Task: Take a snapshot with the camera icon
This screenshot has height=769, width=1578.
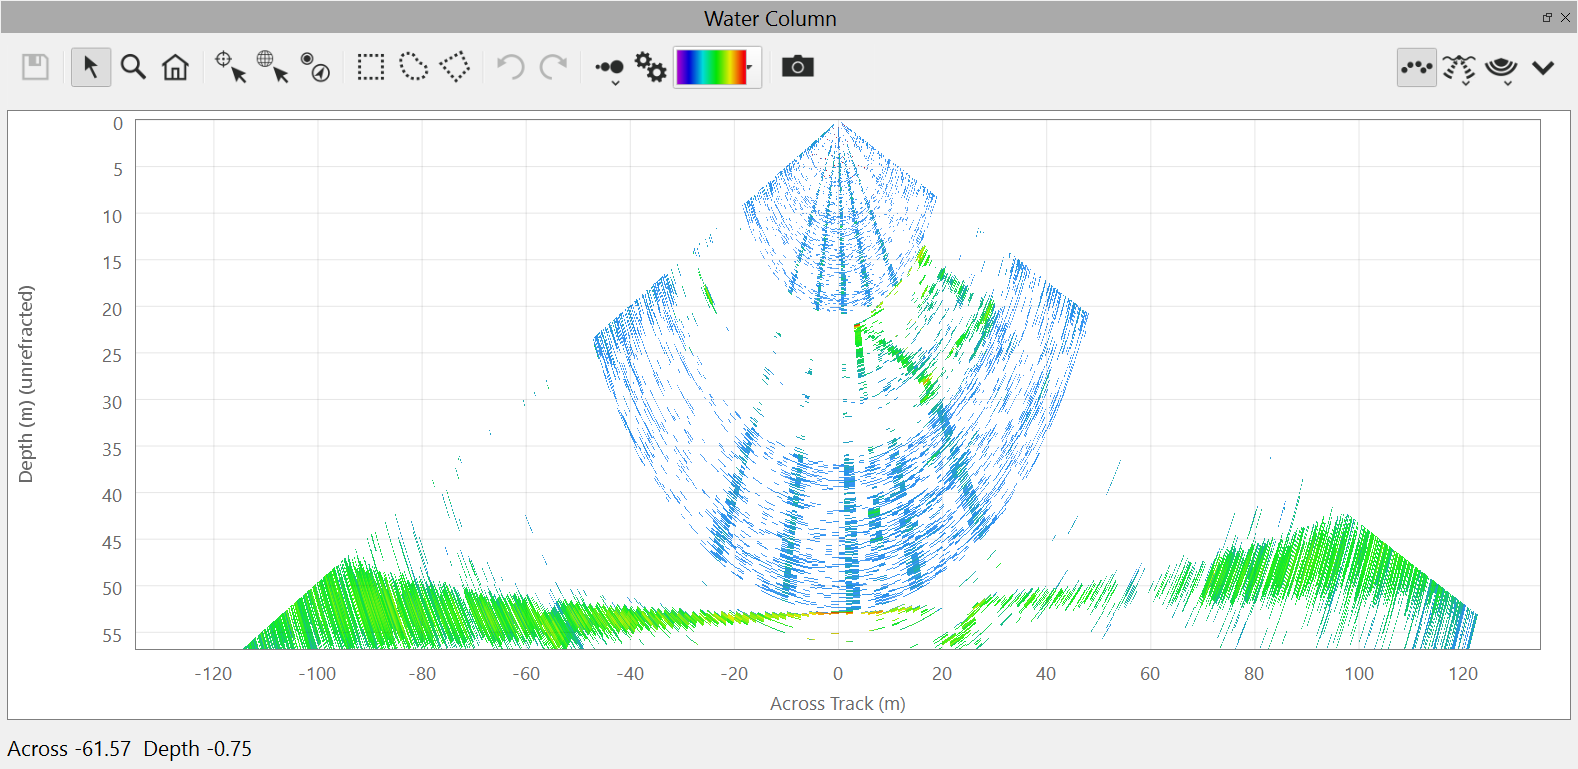Action: click(x=797, y=67)
